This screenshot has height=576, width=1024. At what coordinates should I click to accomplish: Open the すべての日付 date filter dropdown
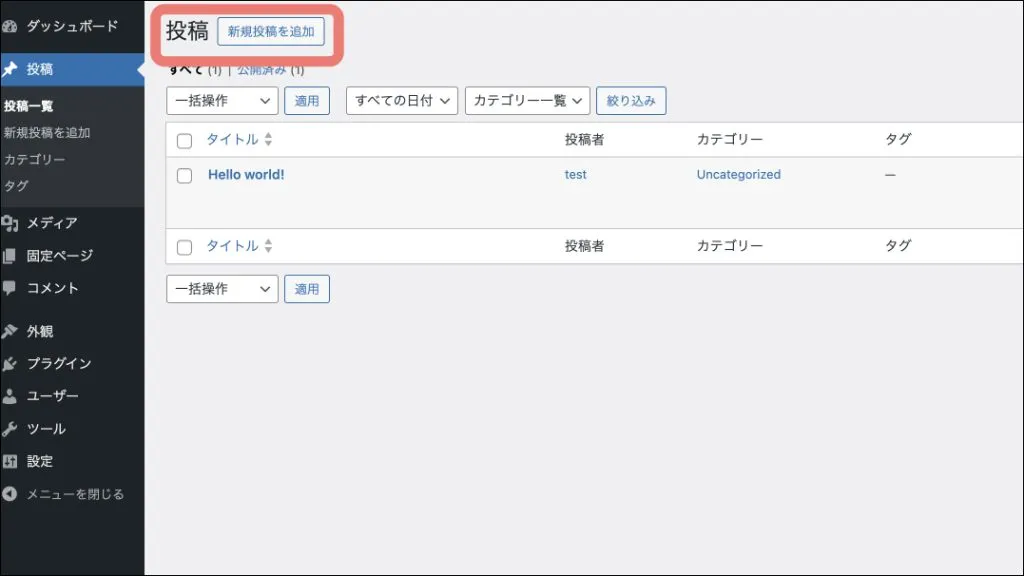point(402,101)
